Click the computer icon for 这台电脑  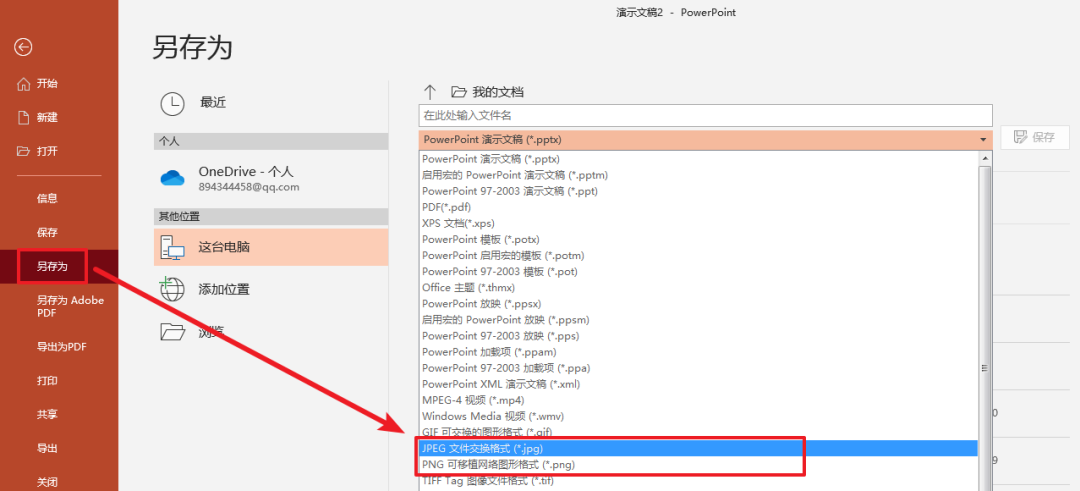coord(172,248)
